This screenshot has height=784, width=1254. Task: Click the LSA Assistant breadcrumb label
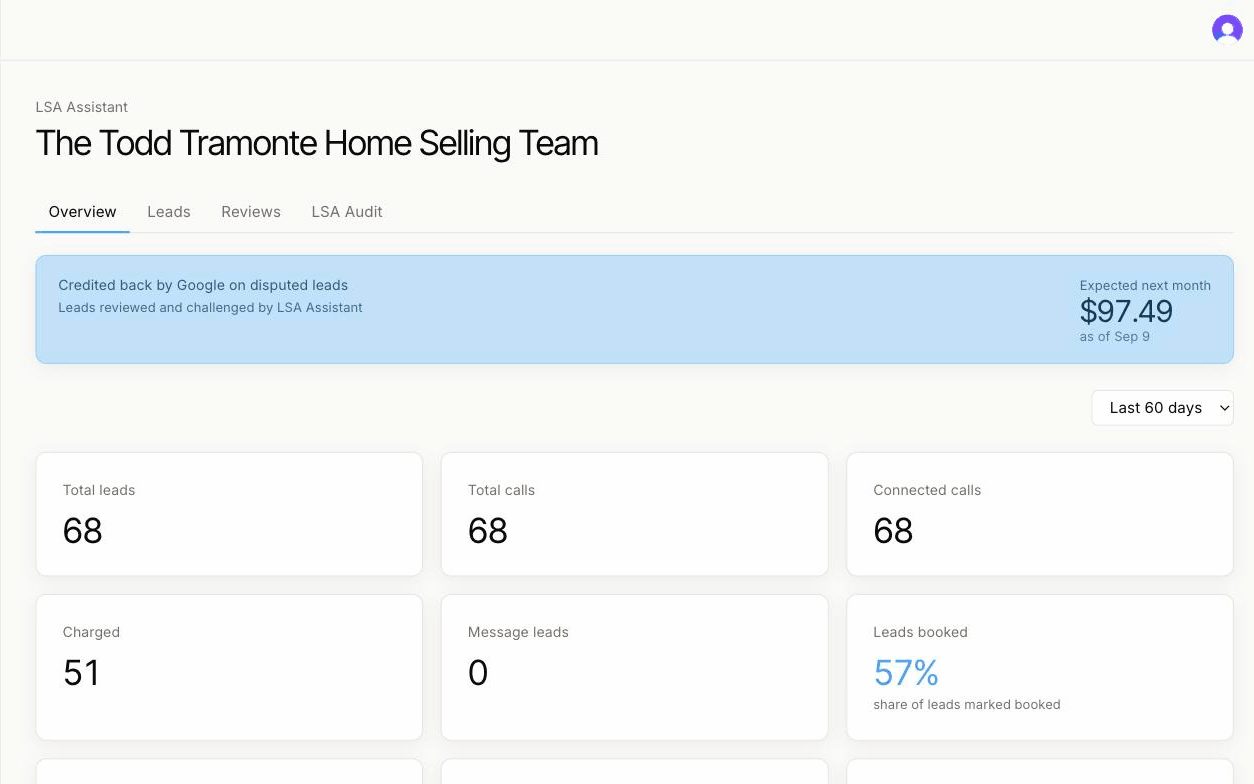tap(82, 107)
